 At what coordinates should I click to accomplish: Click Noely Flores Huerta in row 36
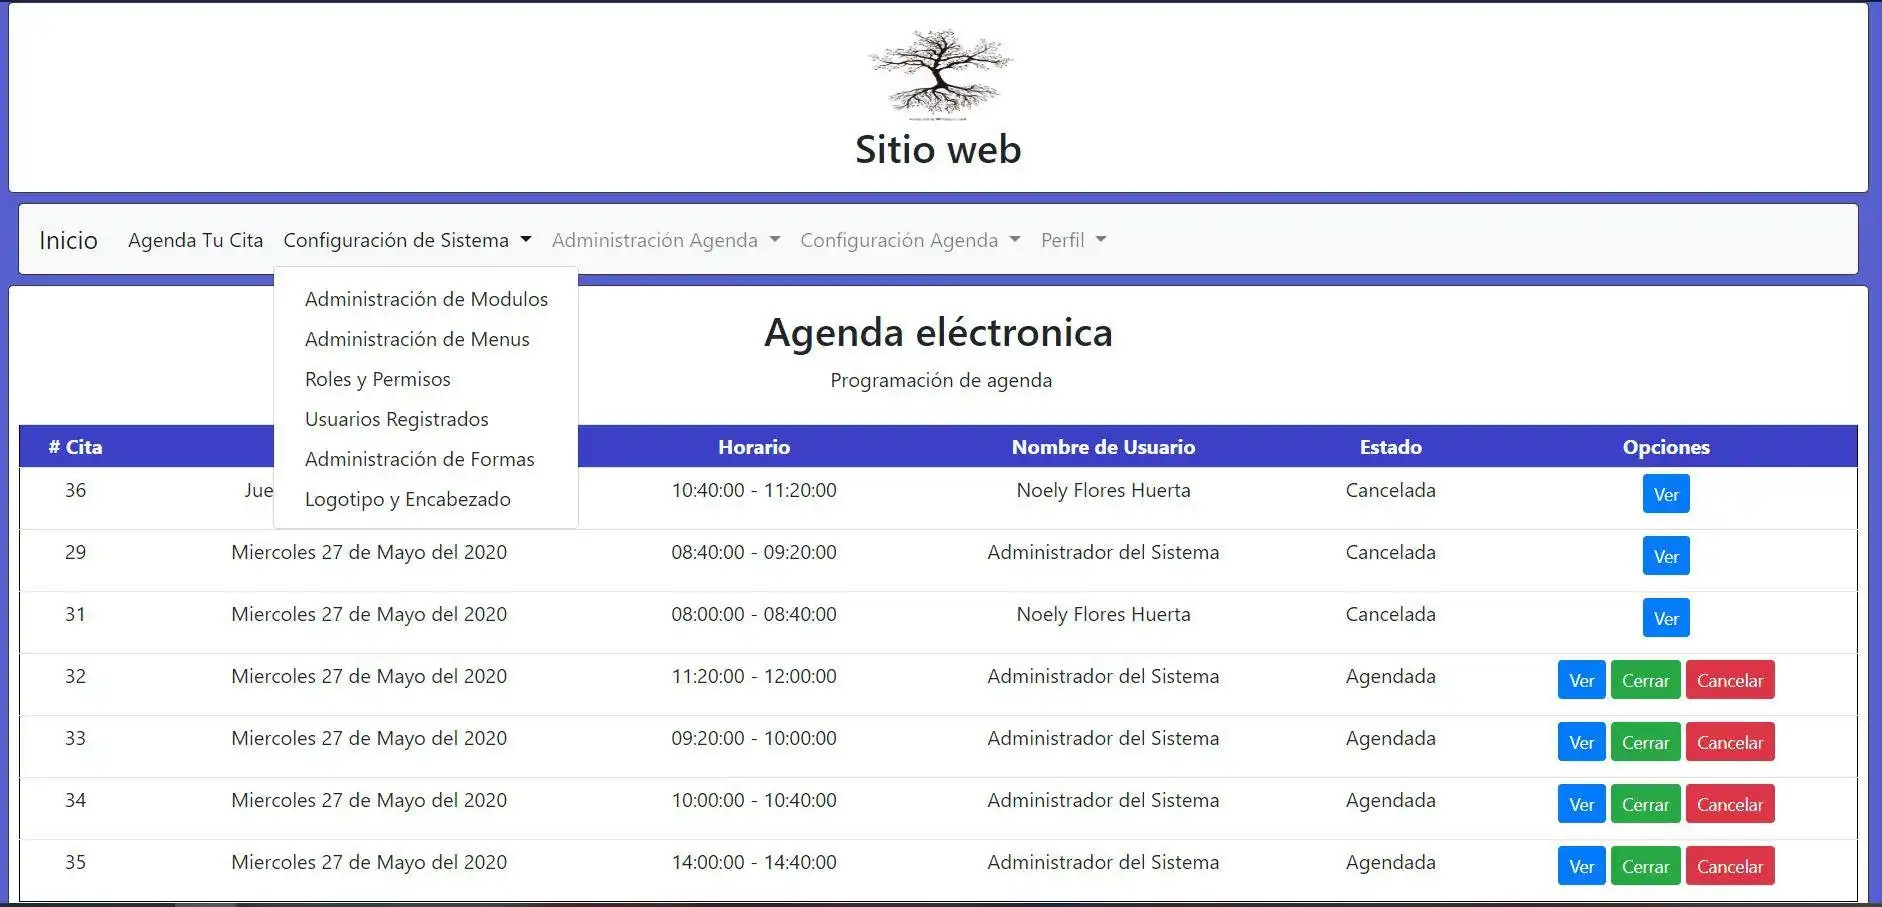point(1103,490)
